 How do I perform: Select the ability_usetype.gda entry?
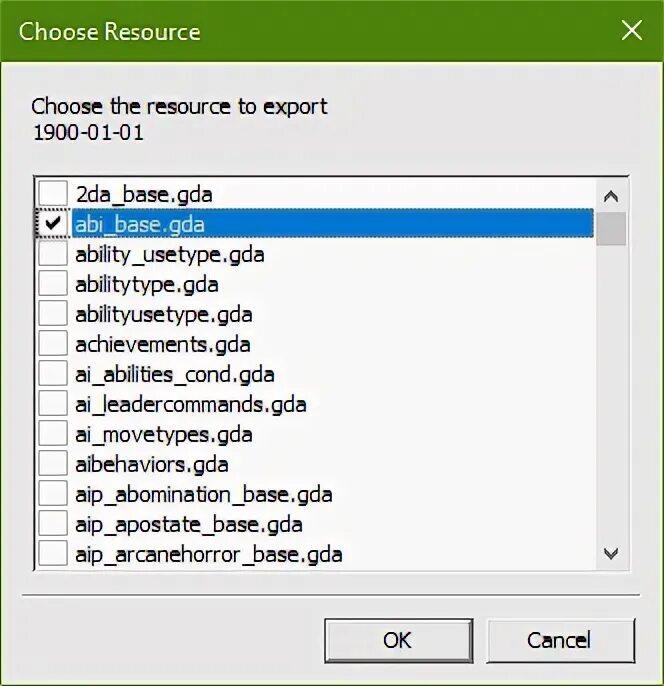point(170,255)
